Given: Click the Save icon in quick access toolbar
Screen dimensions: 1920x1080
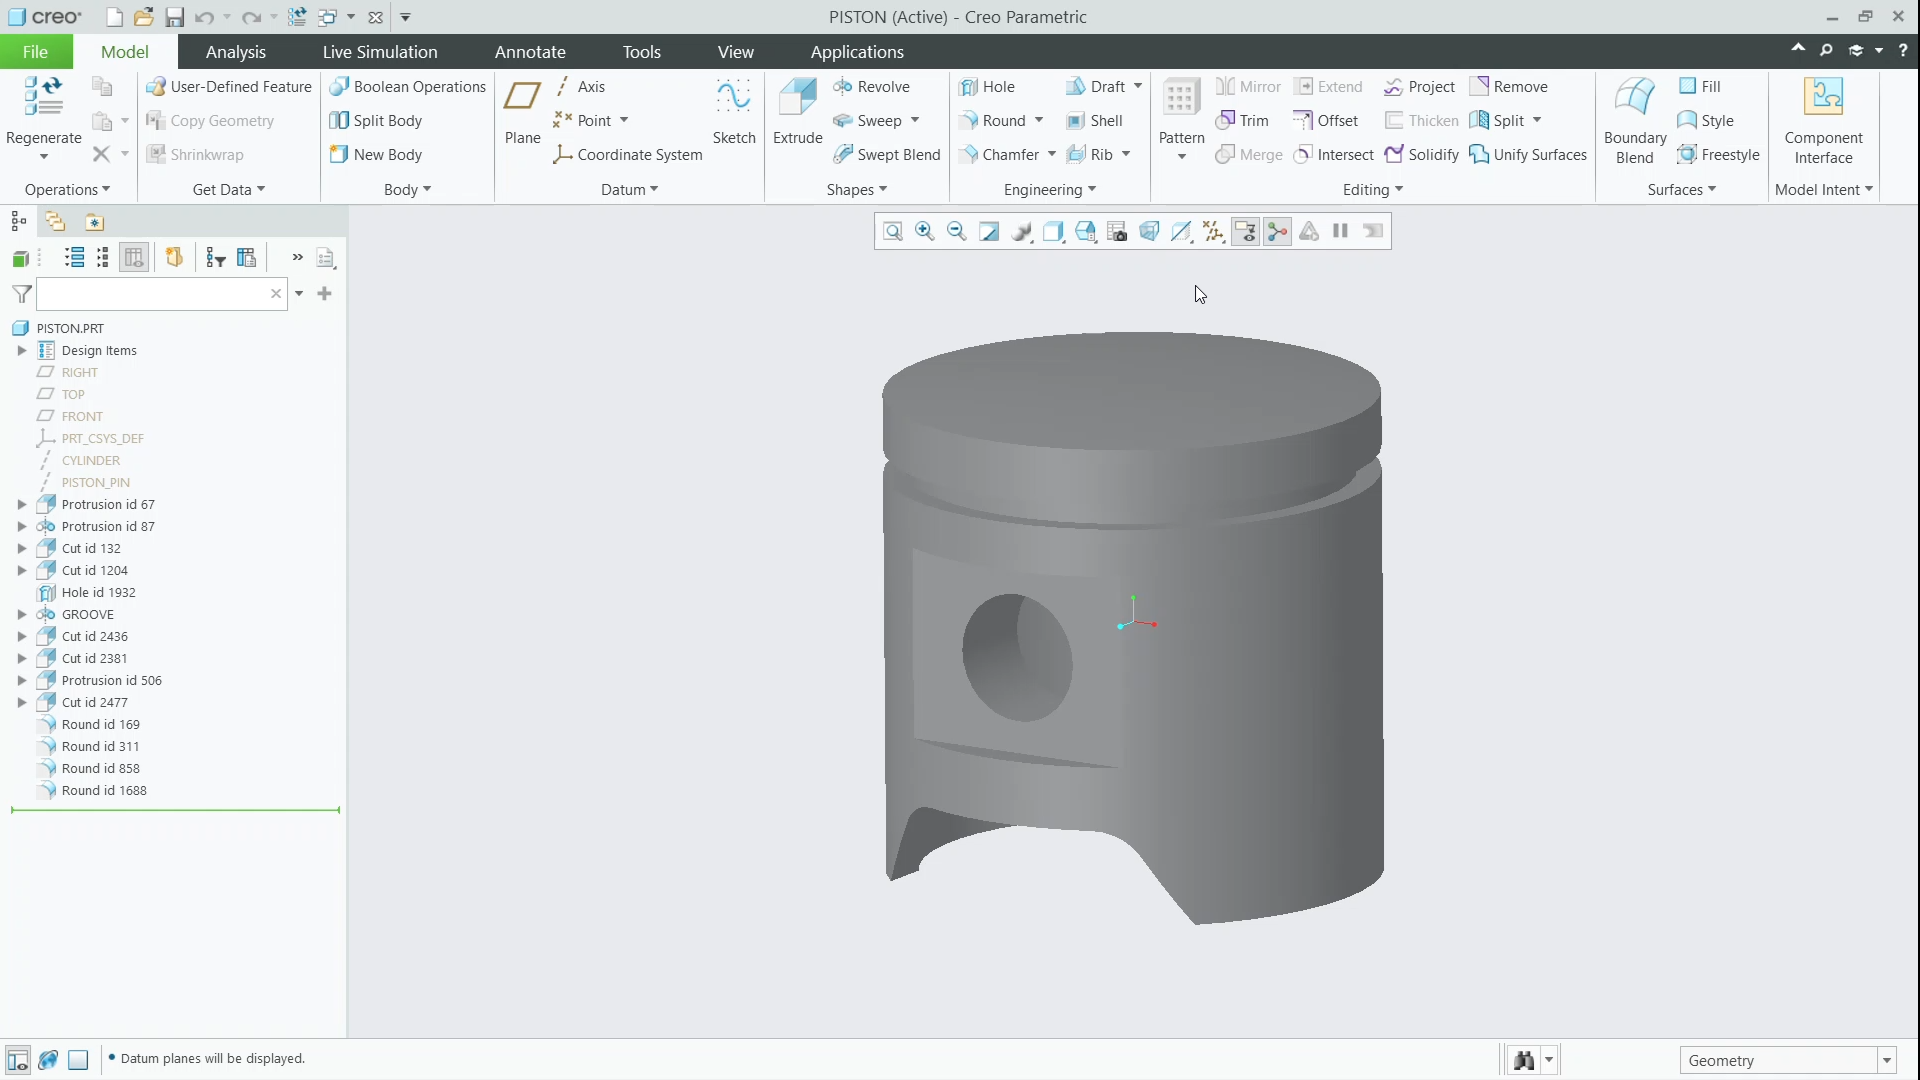Looking at the screenshot, I should pyautogui.click(x=174, y=17).
